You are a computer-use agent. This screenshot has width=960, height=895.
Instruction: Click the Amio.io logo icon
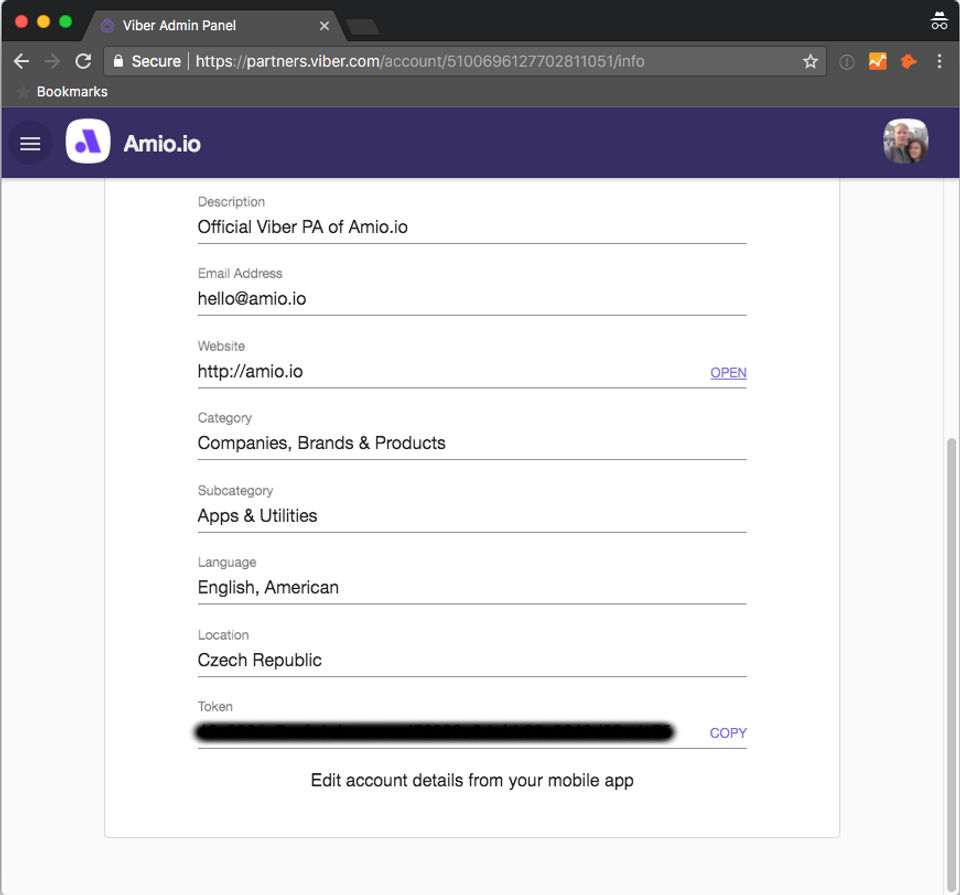tap(88, 142)
